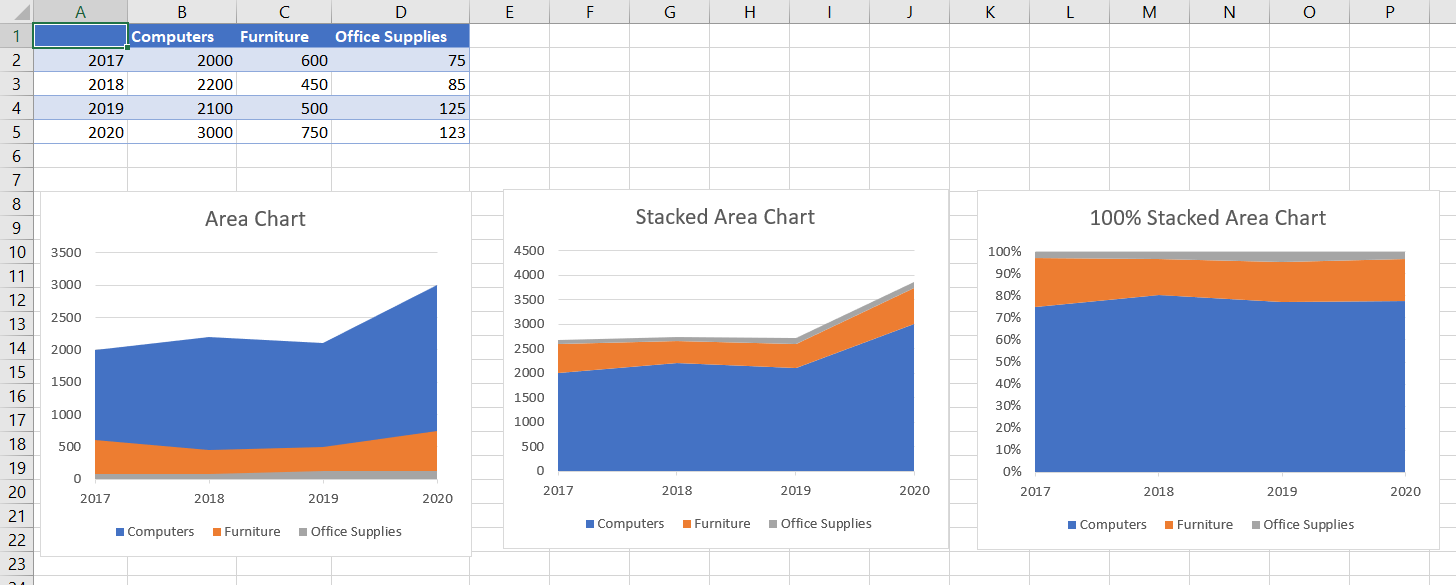The width and height of the screenshot is (1456, 585).
Task: Select the cell showing 2017
Action: point(80,60)
